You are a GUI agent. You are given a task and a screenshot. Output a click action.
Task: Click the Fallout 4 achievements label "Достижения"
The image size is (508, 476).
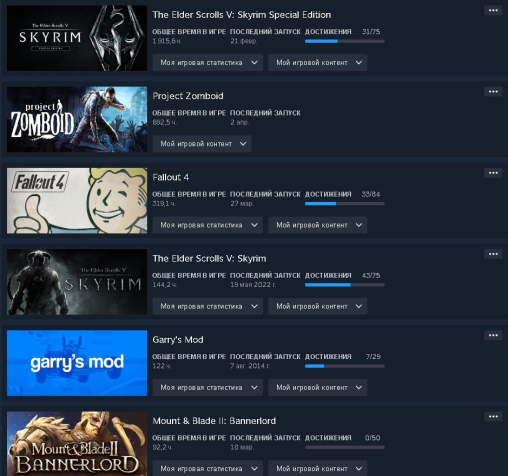(x=328, y=194)
